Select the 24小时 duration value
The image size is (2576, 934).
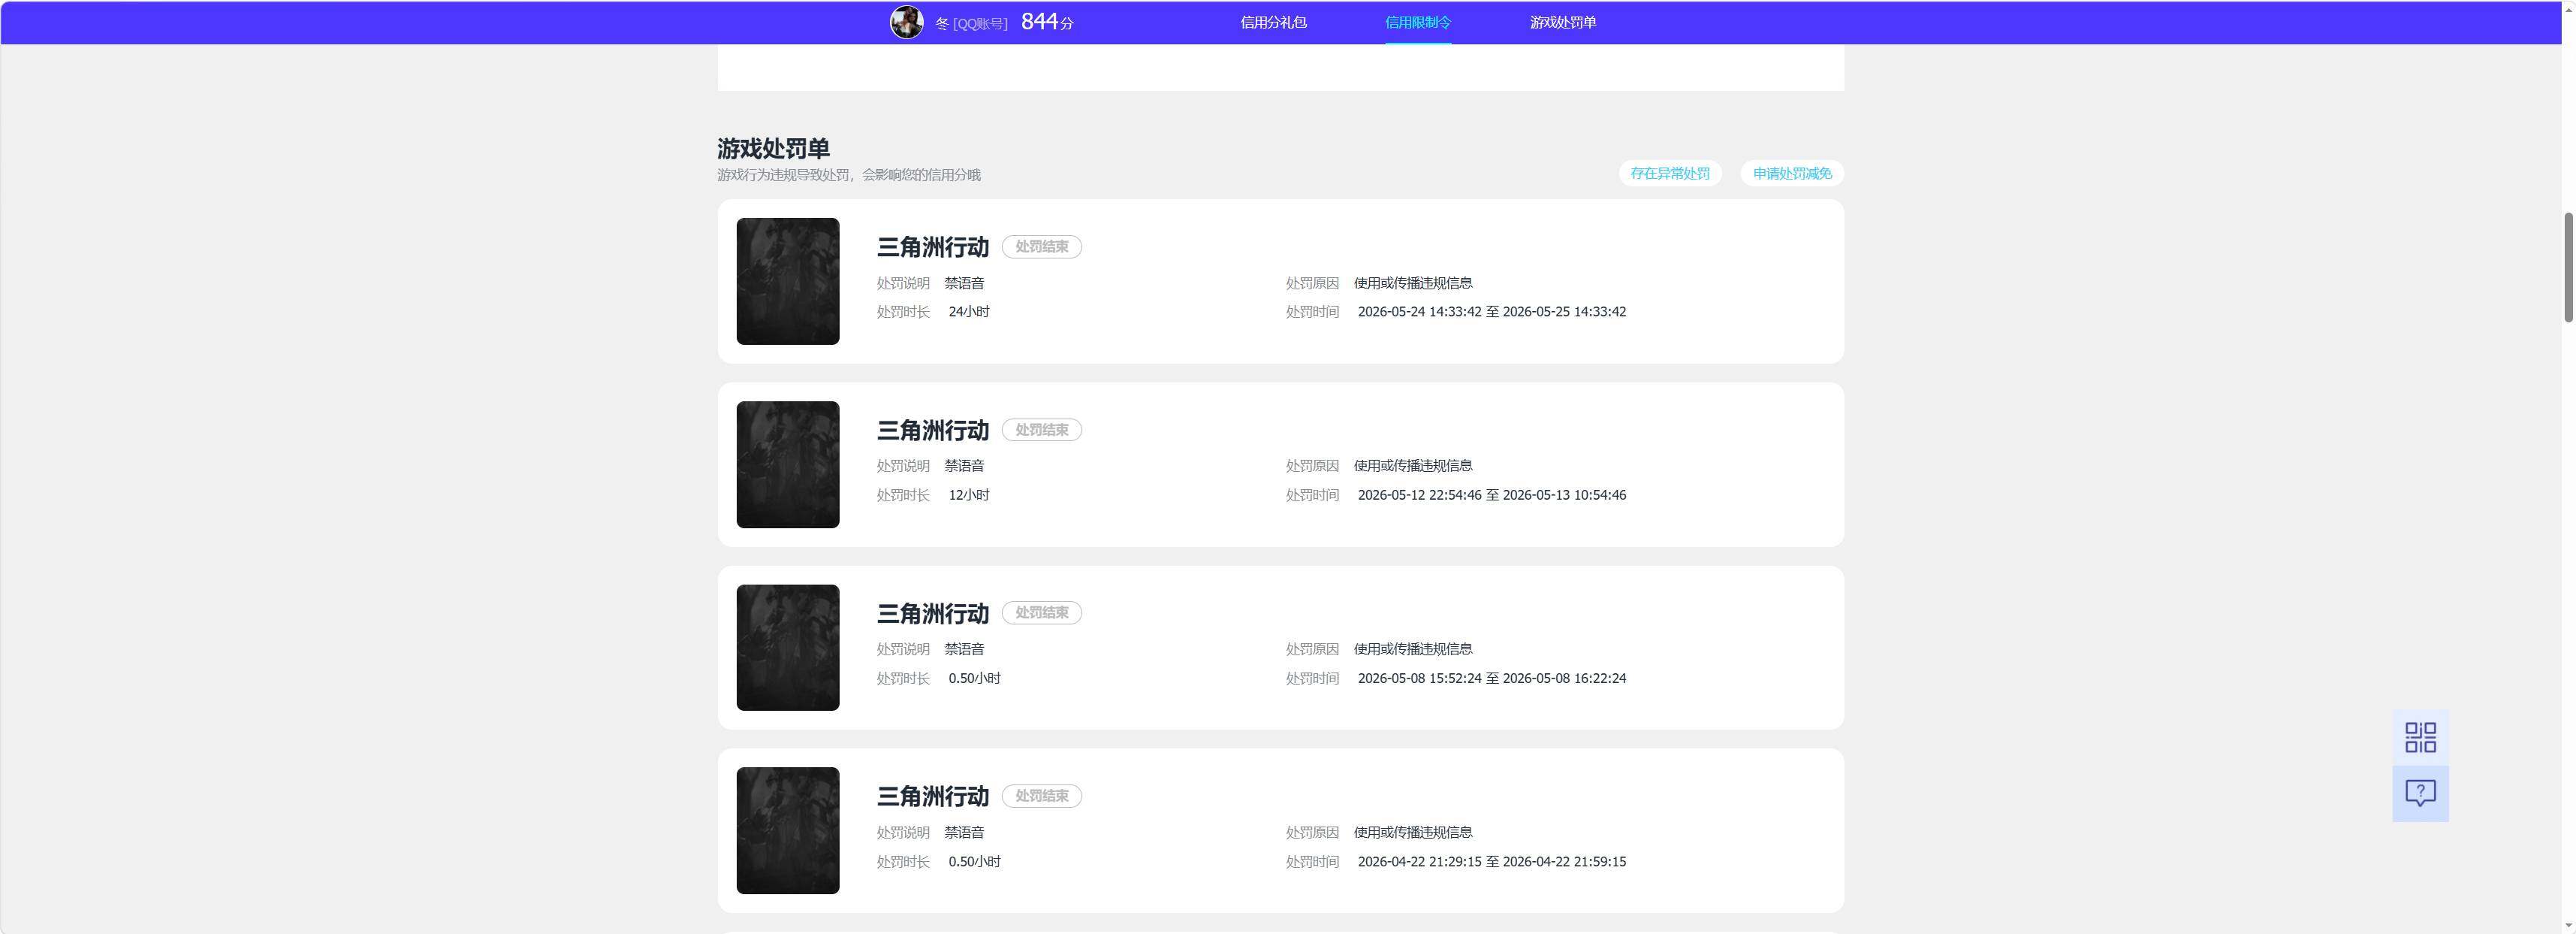tap(969, 312)
